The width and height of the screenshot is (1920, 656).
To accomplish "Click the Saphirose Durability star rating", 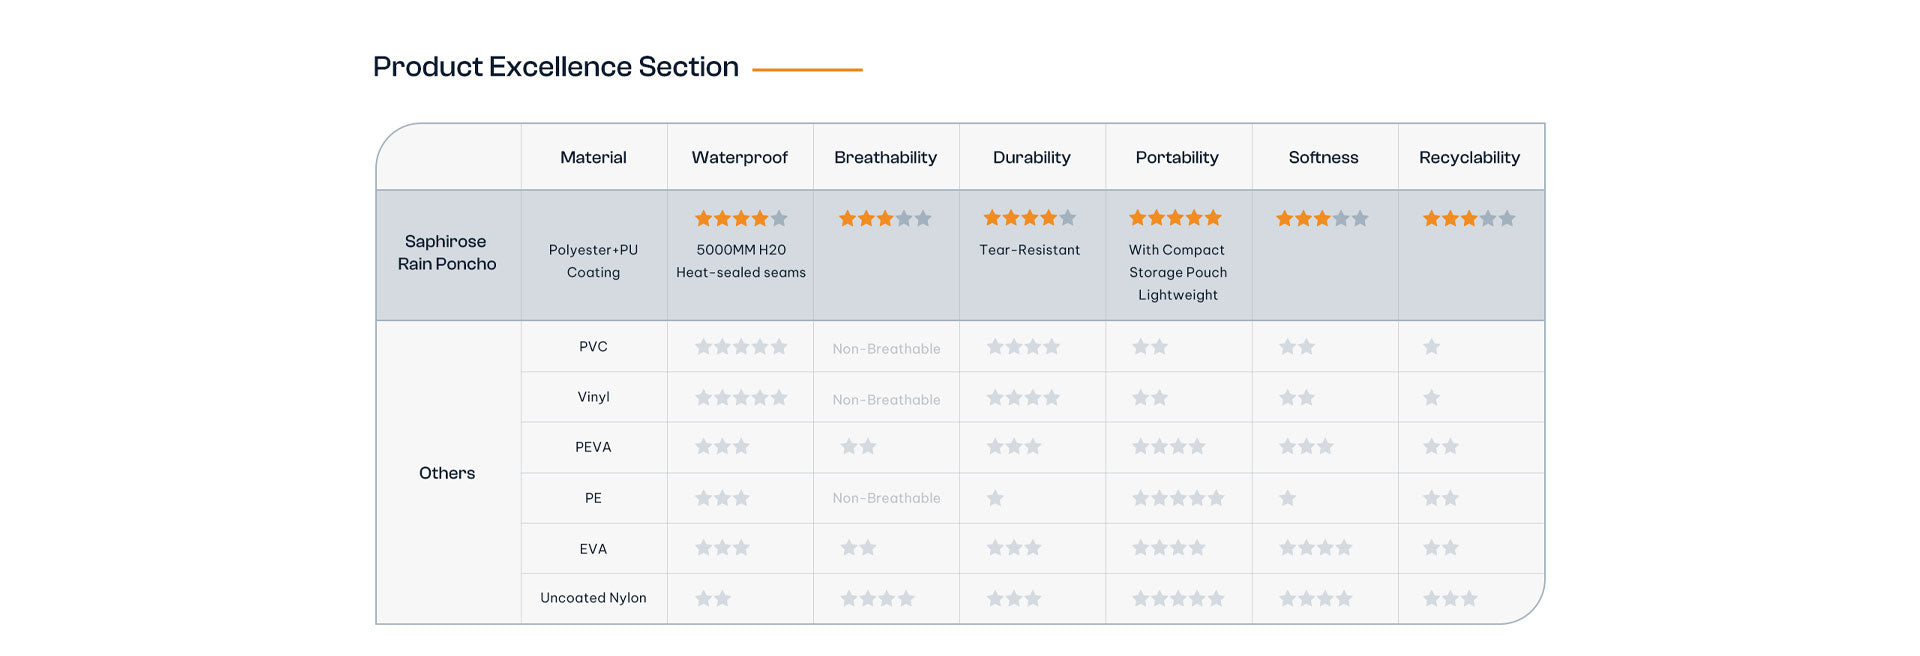I will coord(1030,217).
